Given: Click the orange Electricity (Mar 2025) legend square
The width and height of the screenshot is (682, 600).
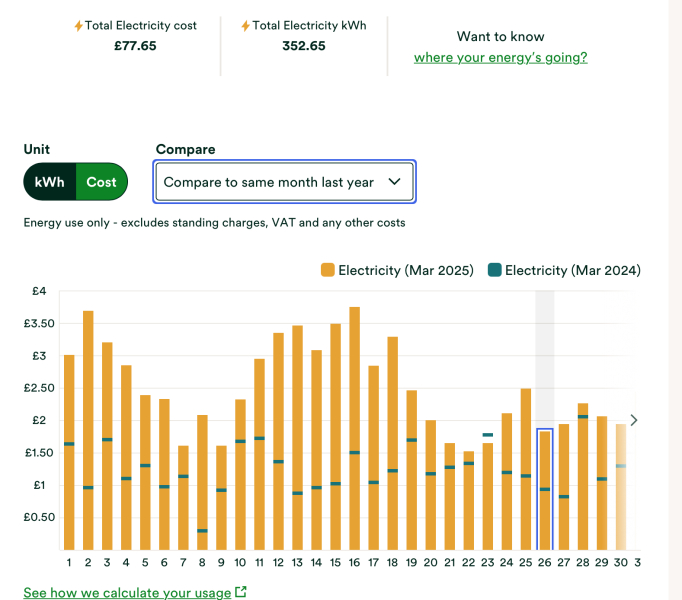Looking at the screenshot, I should coord(327,270).
